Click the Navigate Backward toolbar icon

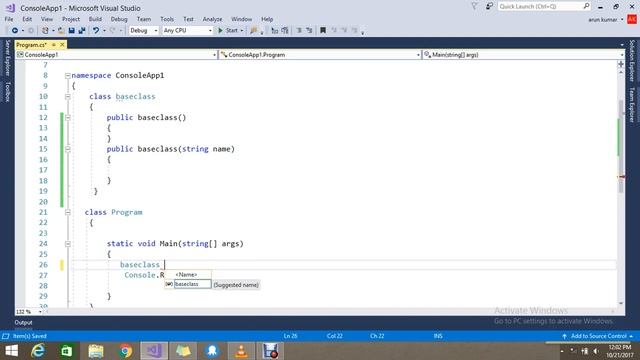pos(15,31)
